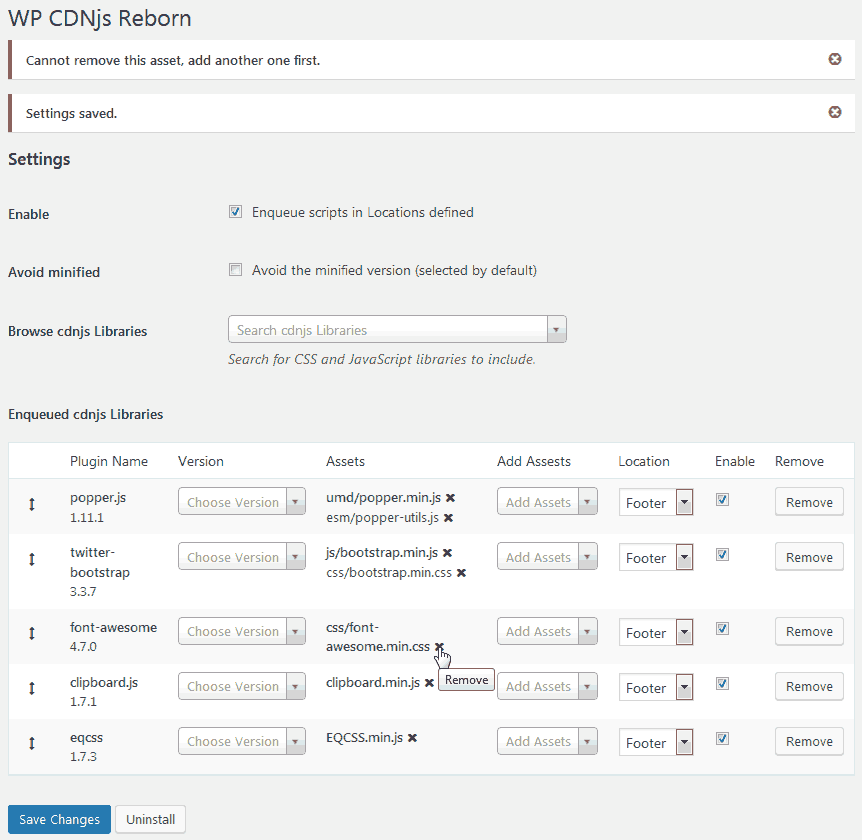
Task: Remove the js/bootstrap.min.js asset
Action: coord(448,552)
